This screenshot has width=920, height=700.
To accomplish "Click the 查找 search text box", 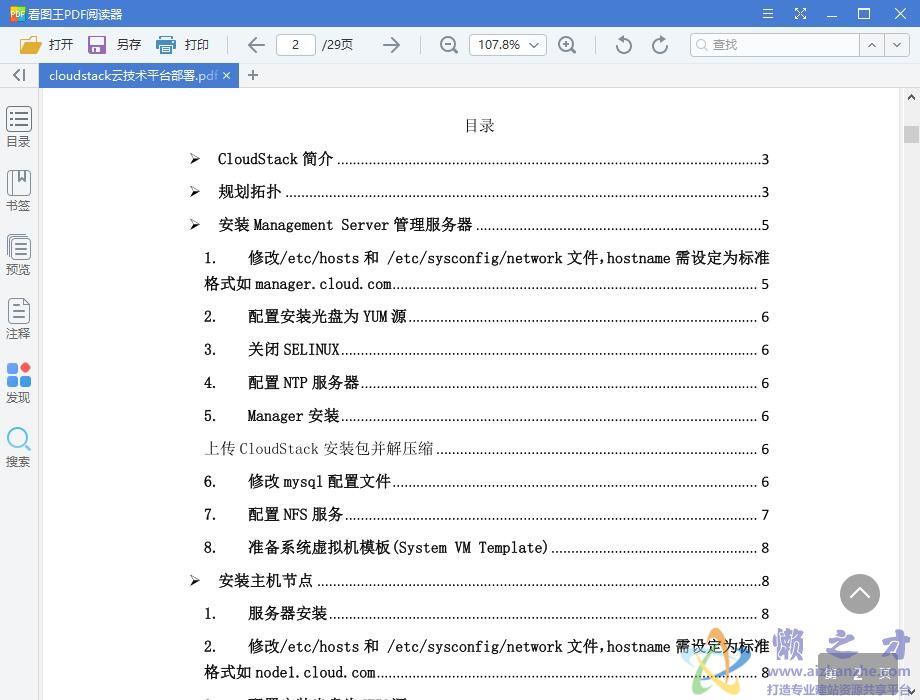I will point(775,45).
